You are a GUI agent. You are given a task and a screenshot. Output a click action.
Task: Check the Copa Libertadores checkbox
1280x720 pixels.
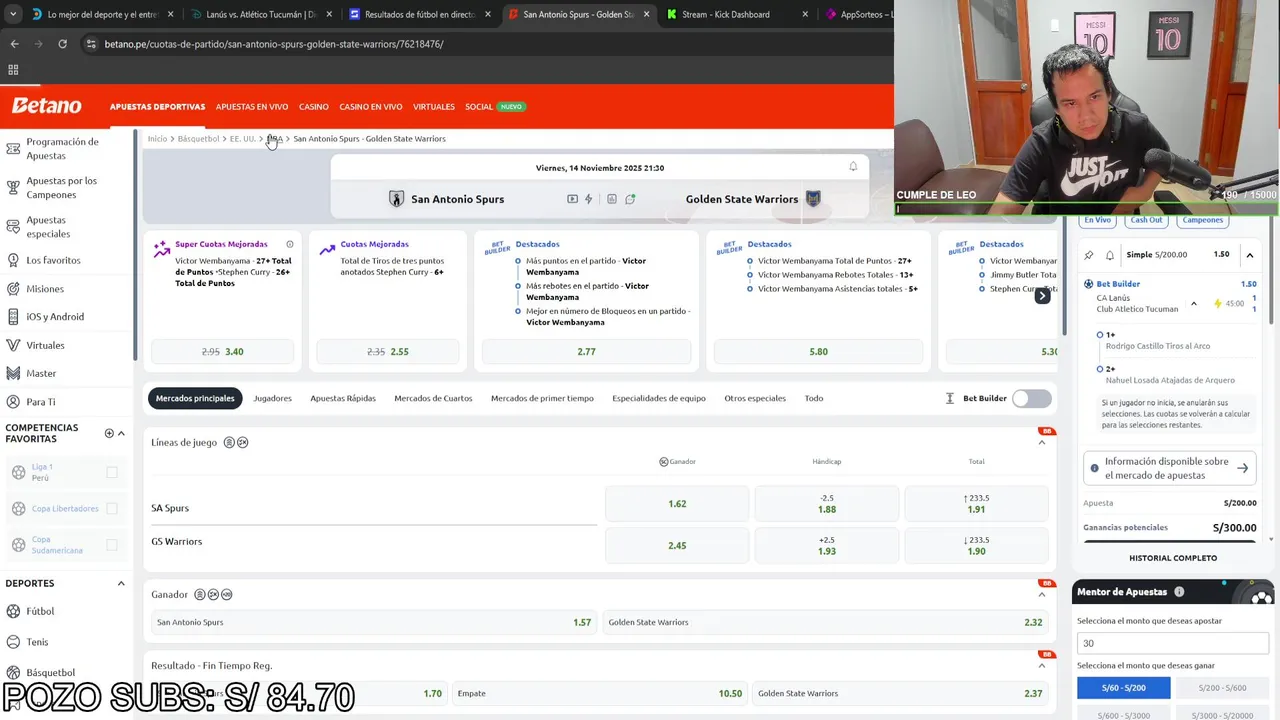tap(112, 508)
